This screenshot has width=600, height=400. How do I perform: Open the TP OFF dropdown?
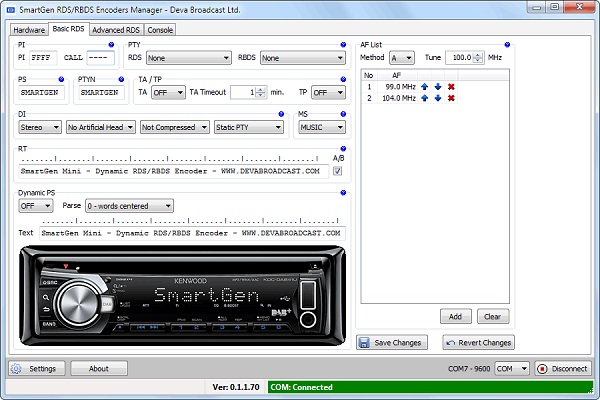pos(328,93)
